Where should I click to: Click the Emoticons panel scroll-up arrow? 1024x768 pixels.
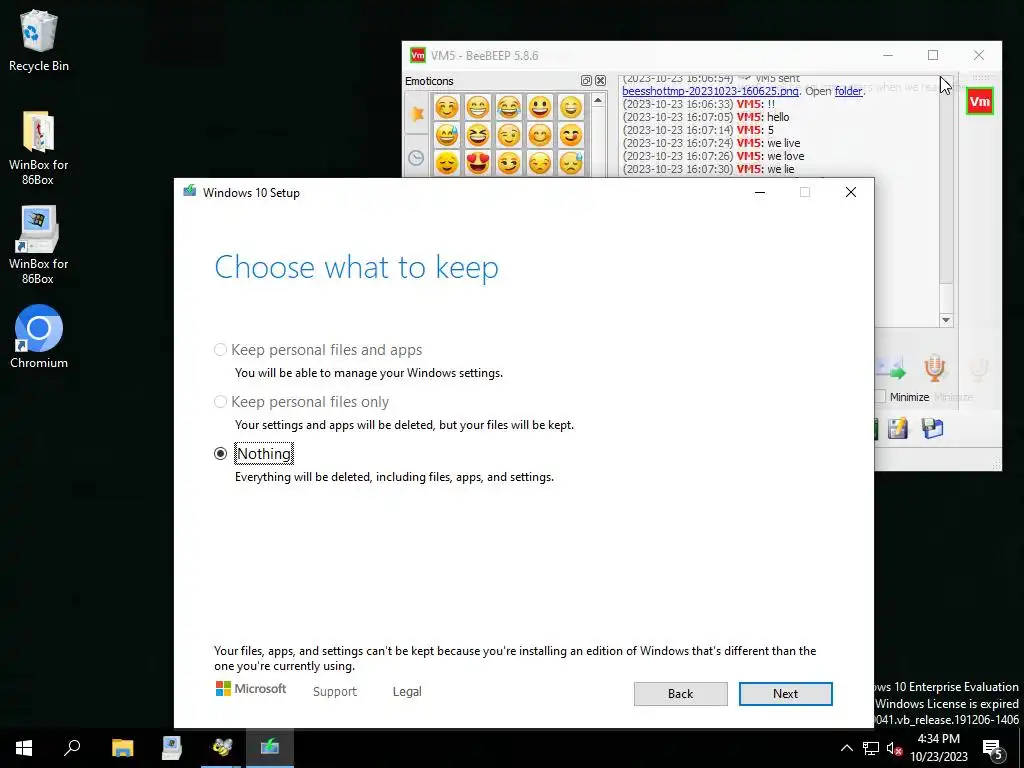(x=598, y=101)
